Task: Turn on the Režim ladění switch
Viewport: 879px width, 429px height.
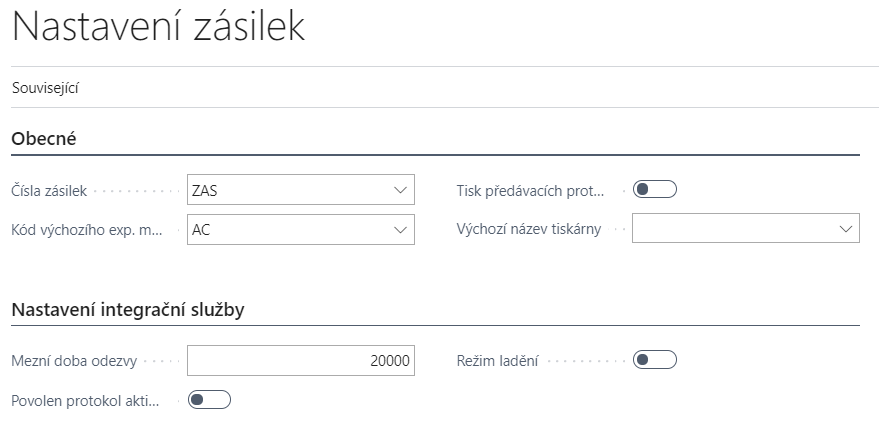Action: click(655, 360)
